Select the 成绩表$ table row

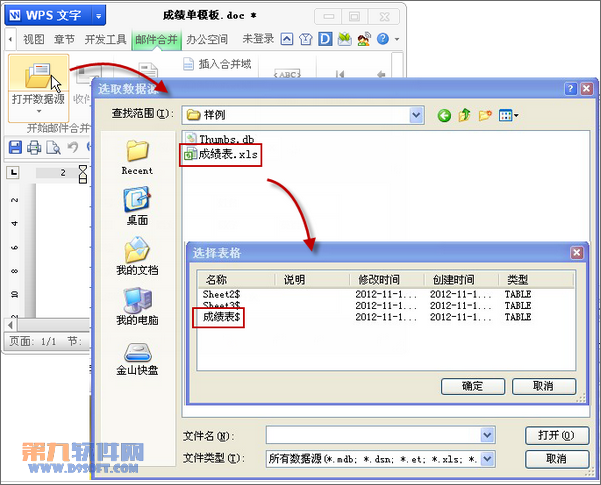click(x=386, y=317)
